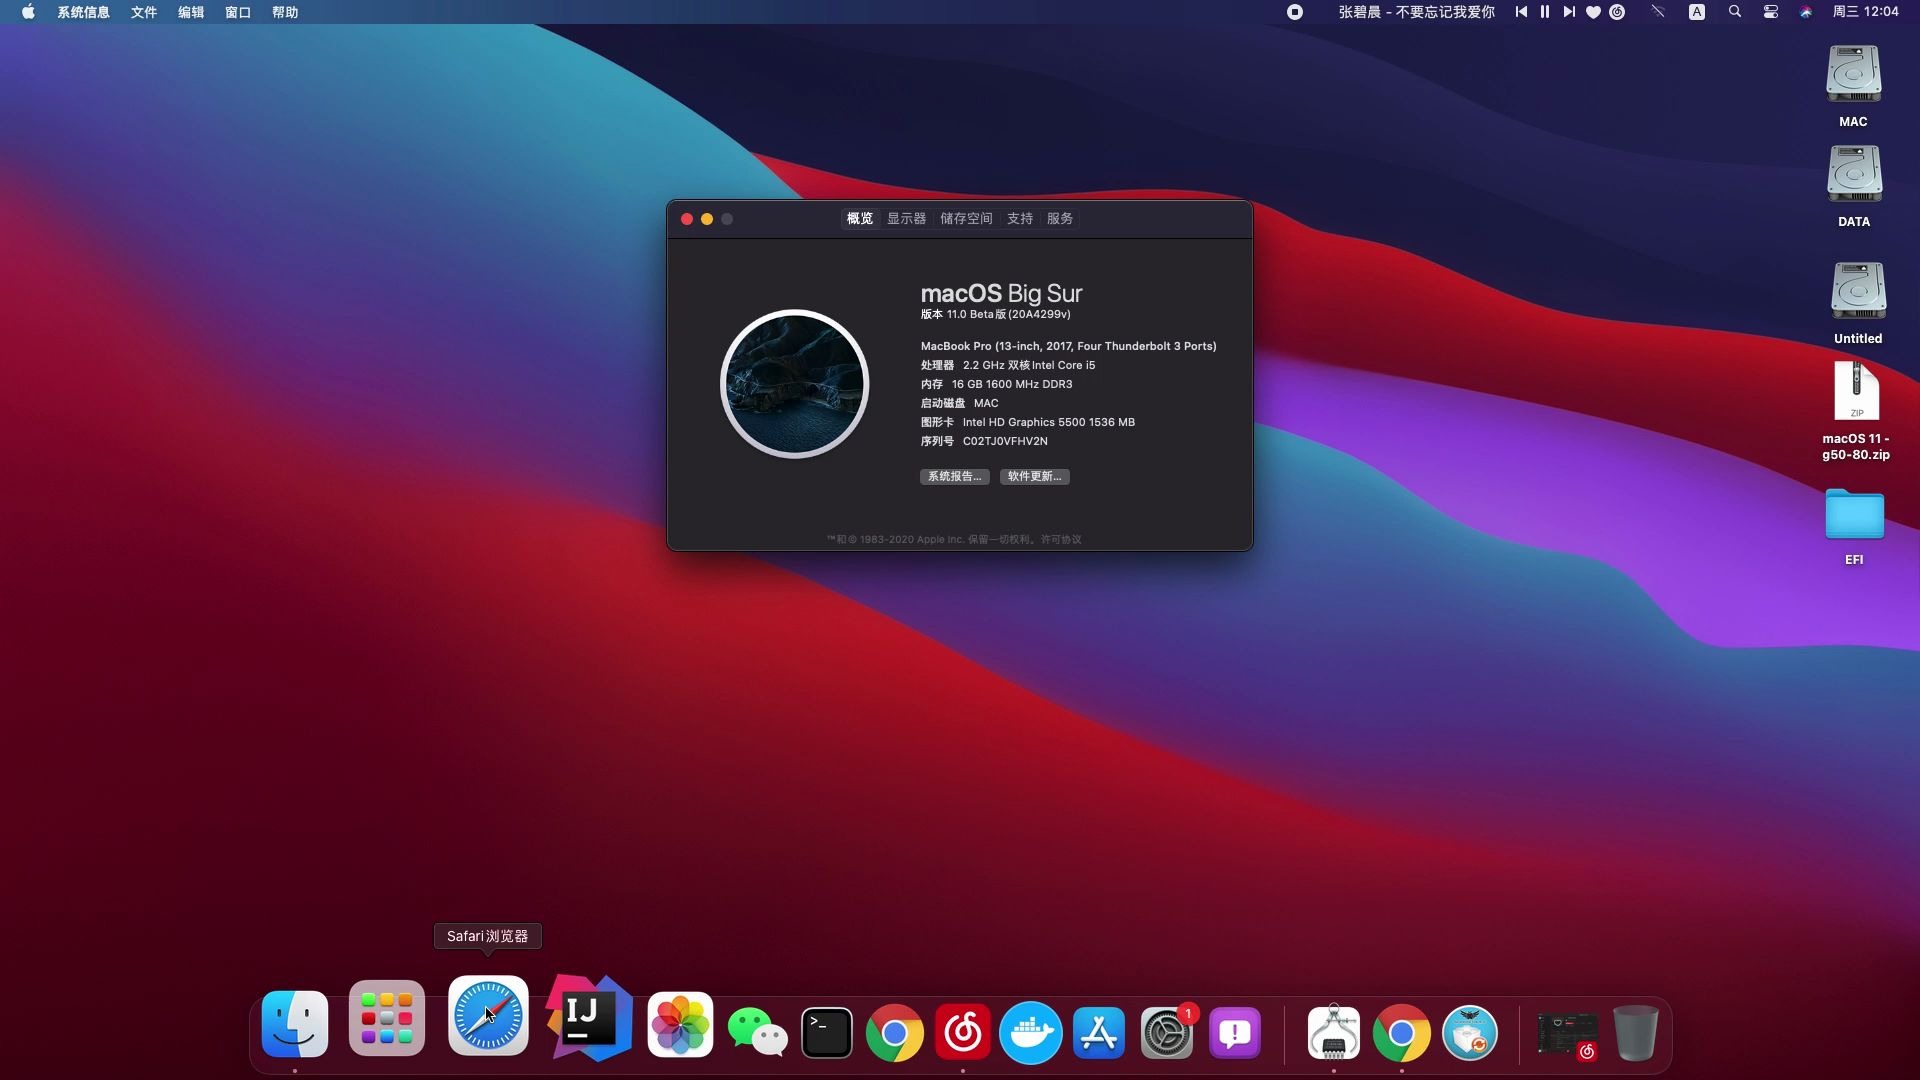Select the DATA drive on desktop
This screenshot has height=1080, width=1920.
[x=1854, y=174]
